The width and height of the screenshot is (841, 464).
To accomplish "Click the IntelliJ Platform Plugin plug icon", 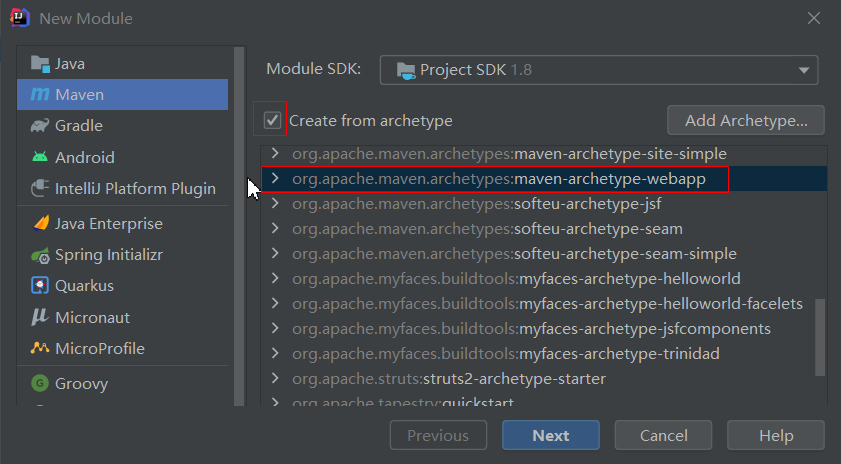I will [x=40, y=188].
